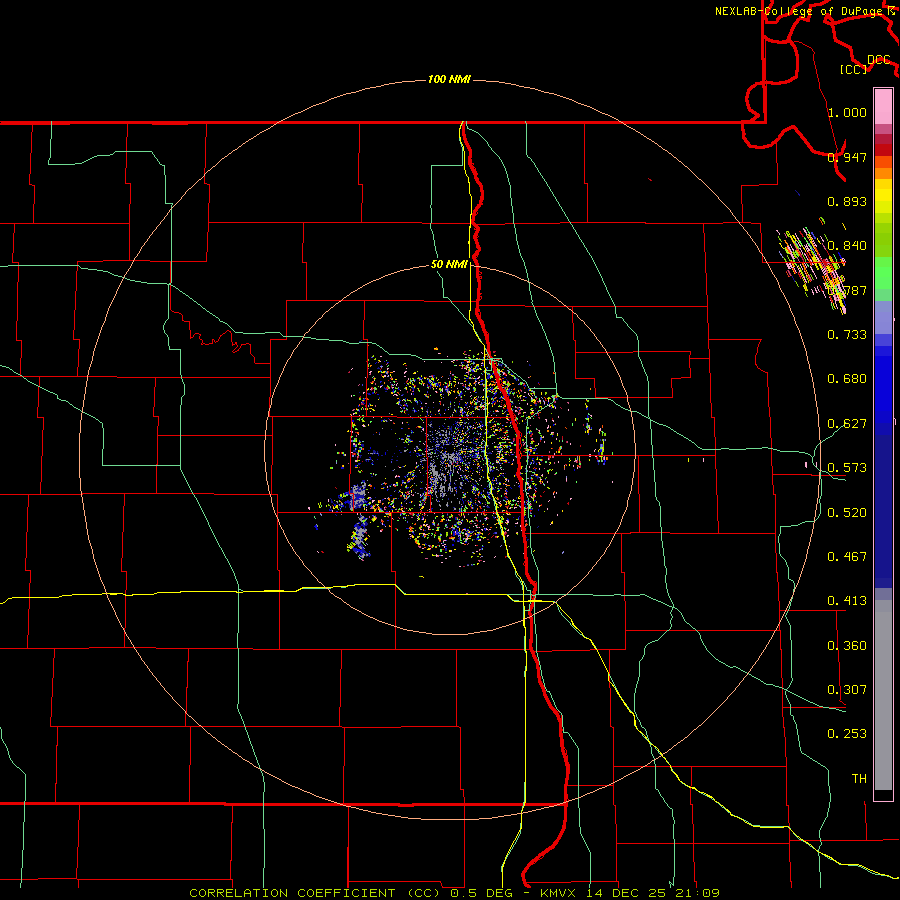This screenshot has width=900, height=900.
Task: Click the 0.253 scale value
Action: [x=847, y=734]
